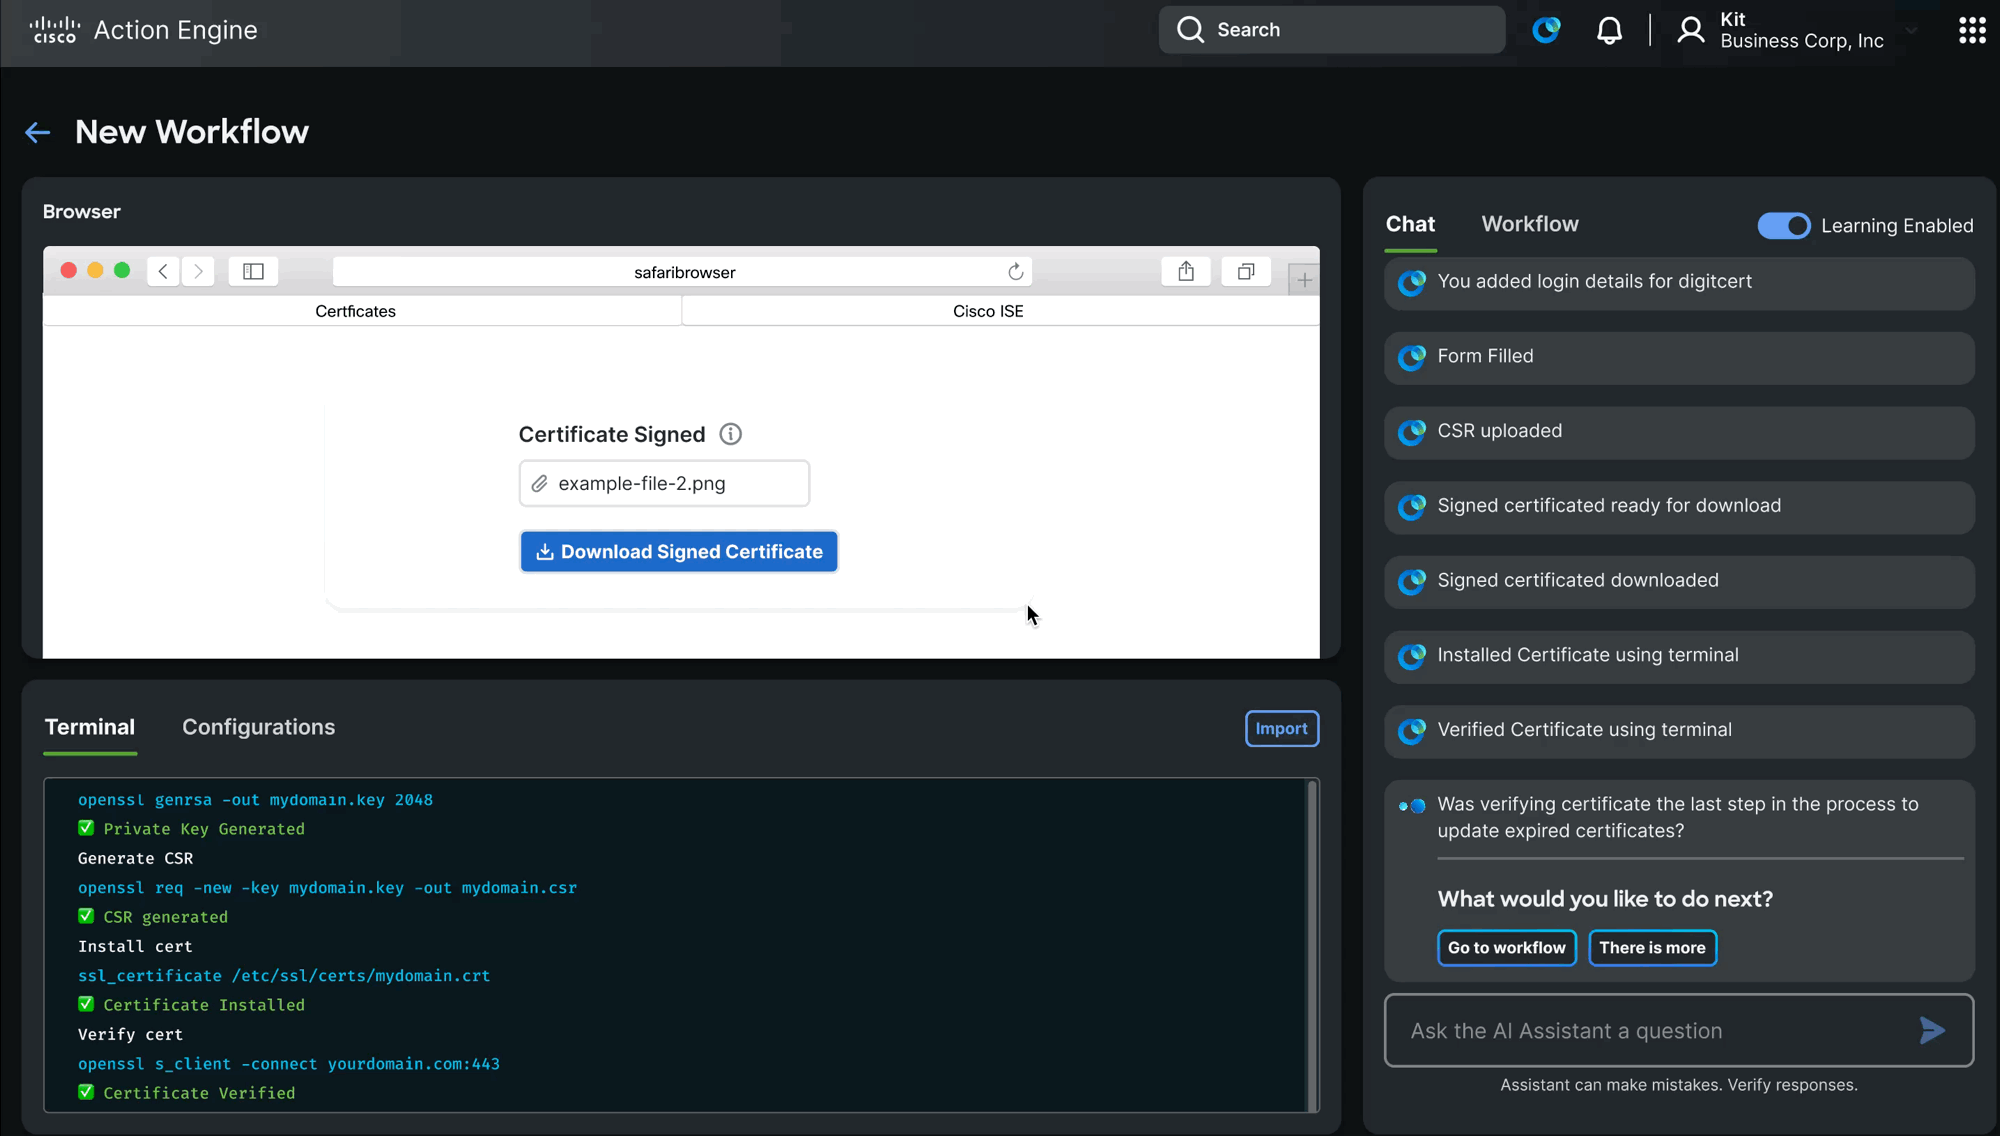Click the notification bell icon
The width and height of the screenshot is (2000, 1136).
(x=1610, y=30)
